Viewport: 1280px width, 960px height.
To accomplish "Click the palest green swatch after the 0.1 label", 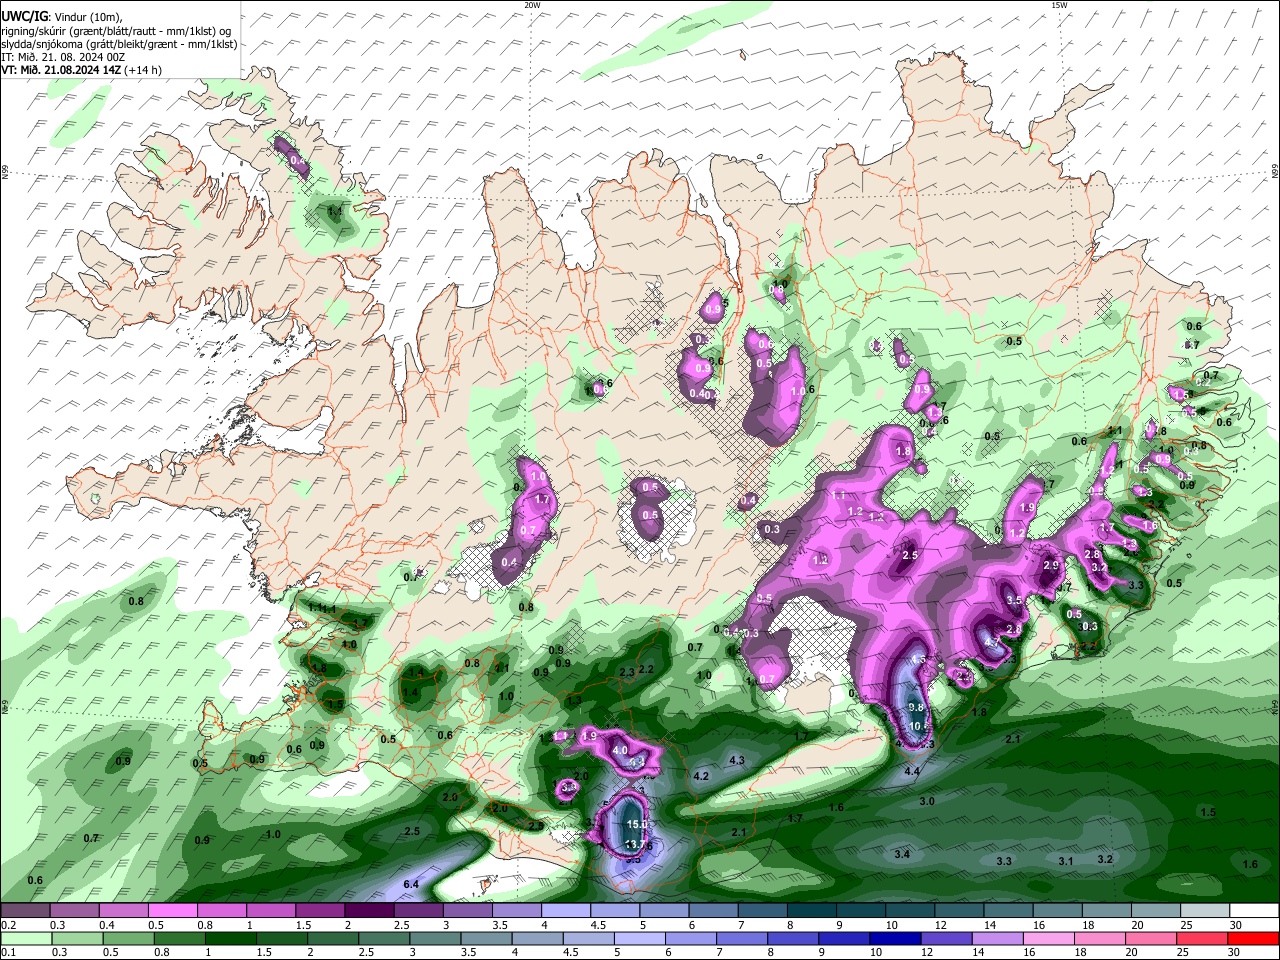I will pos(25,939).
